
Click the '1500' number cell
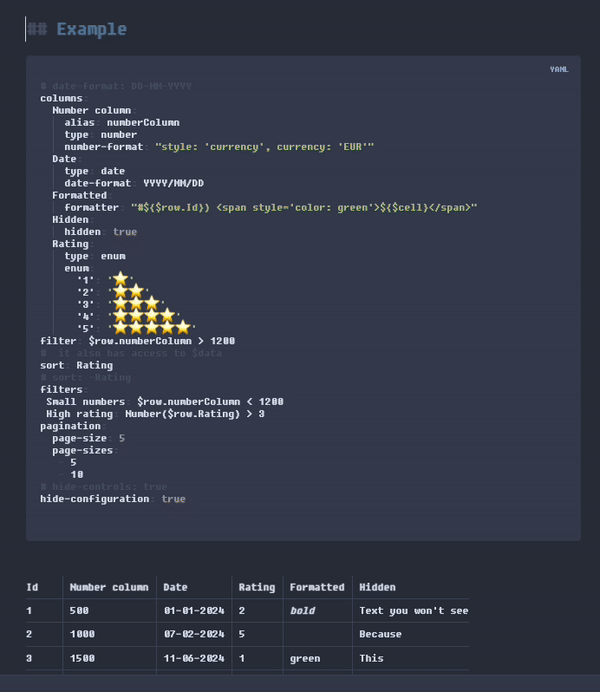(x=82, y=658)
